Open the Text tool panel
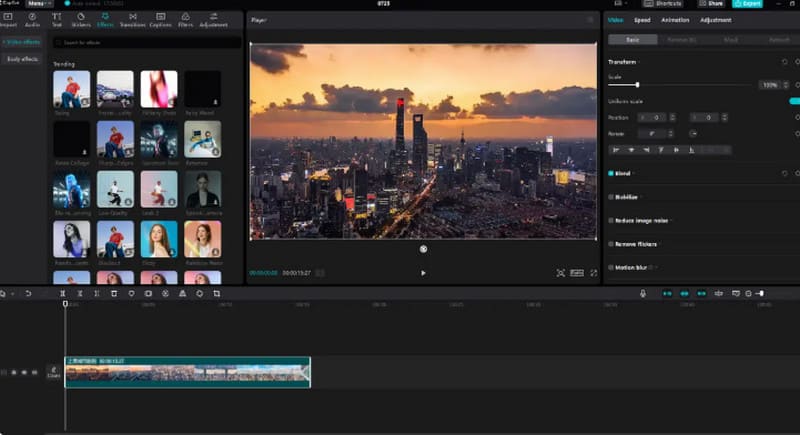The image size is (800, 435). [57, 20]
